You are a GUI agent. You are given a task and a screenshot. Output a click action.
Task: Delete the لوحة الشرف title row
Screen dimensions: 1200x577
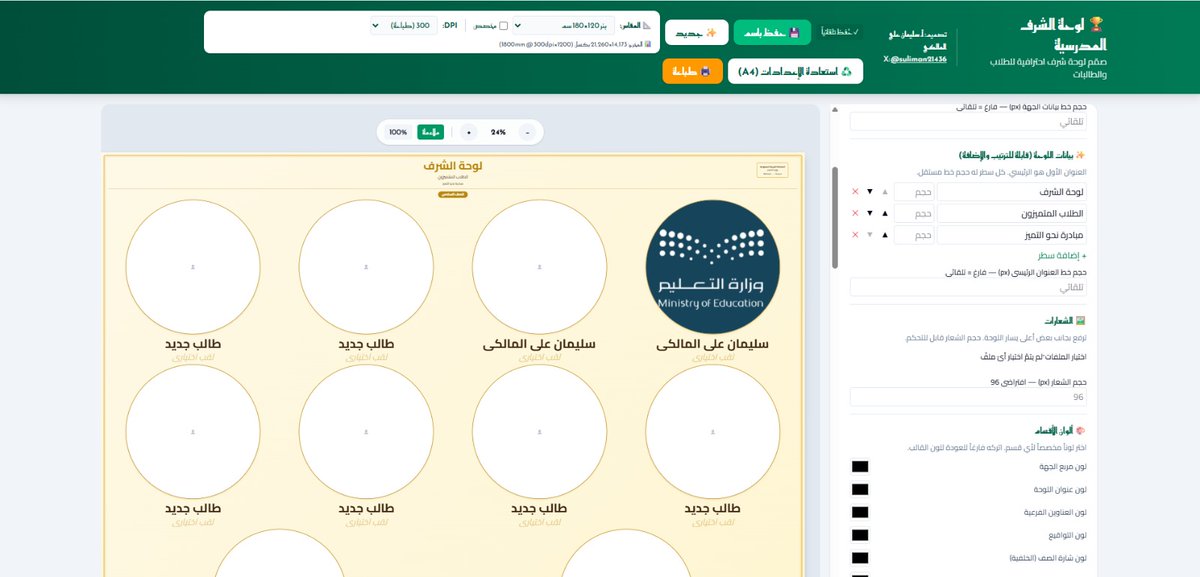pyautogui.click(x=854, y=191)
